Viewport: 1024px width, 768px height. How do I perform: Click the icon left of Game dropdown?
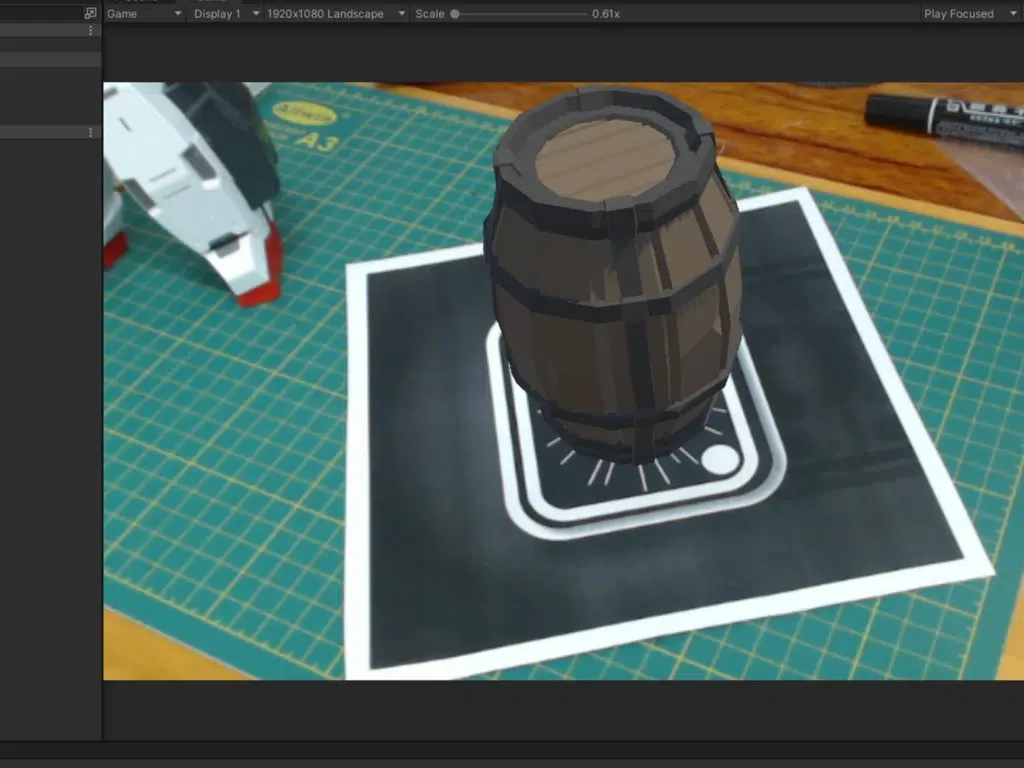90,14
